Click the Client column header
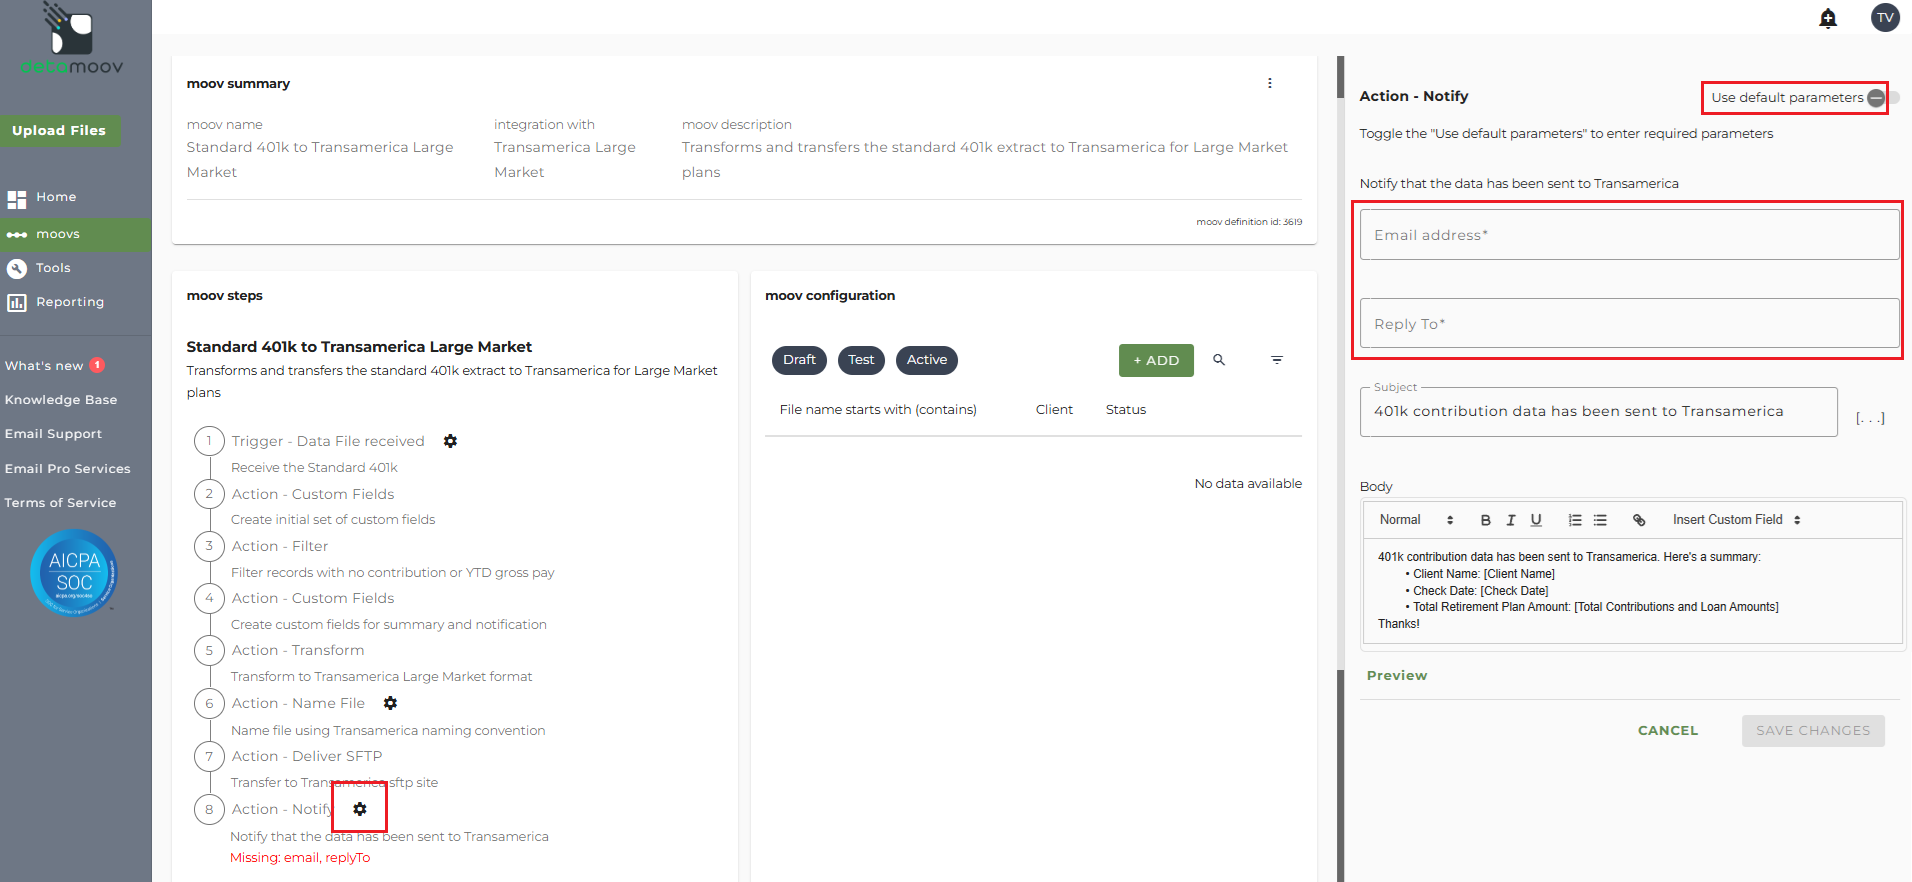 1054,410
